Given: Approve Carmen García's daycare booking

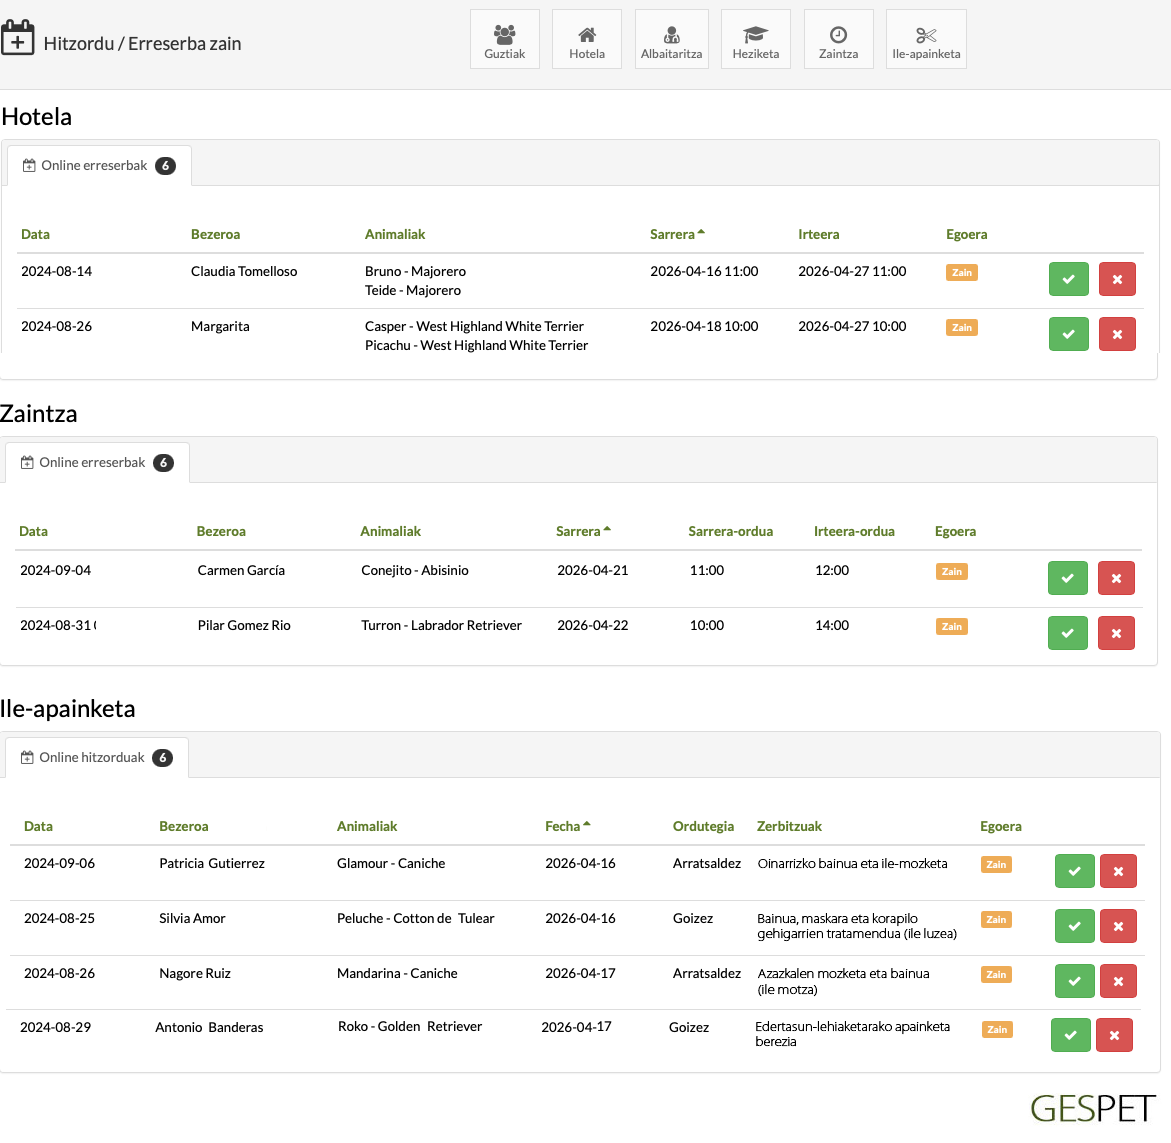Looking at the screenshot, I should coord(1067,578).
